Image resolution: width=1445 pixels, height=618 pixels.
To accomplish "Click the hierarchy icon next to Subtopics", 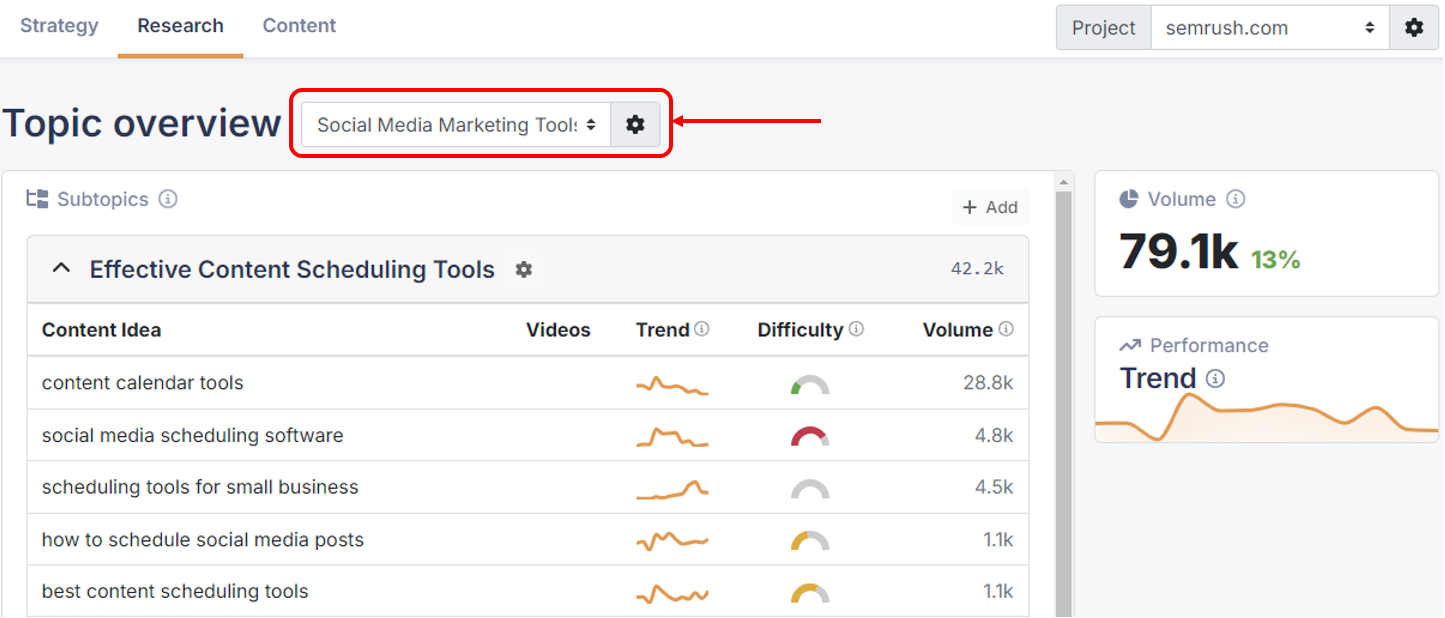I will (x=35, y=199).
